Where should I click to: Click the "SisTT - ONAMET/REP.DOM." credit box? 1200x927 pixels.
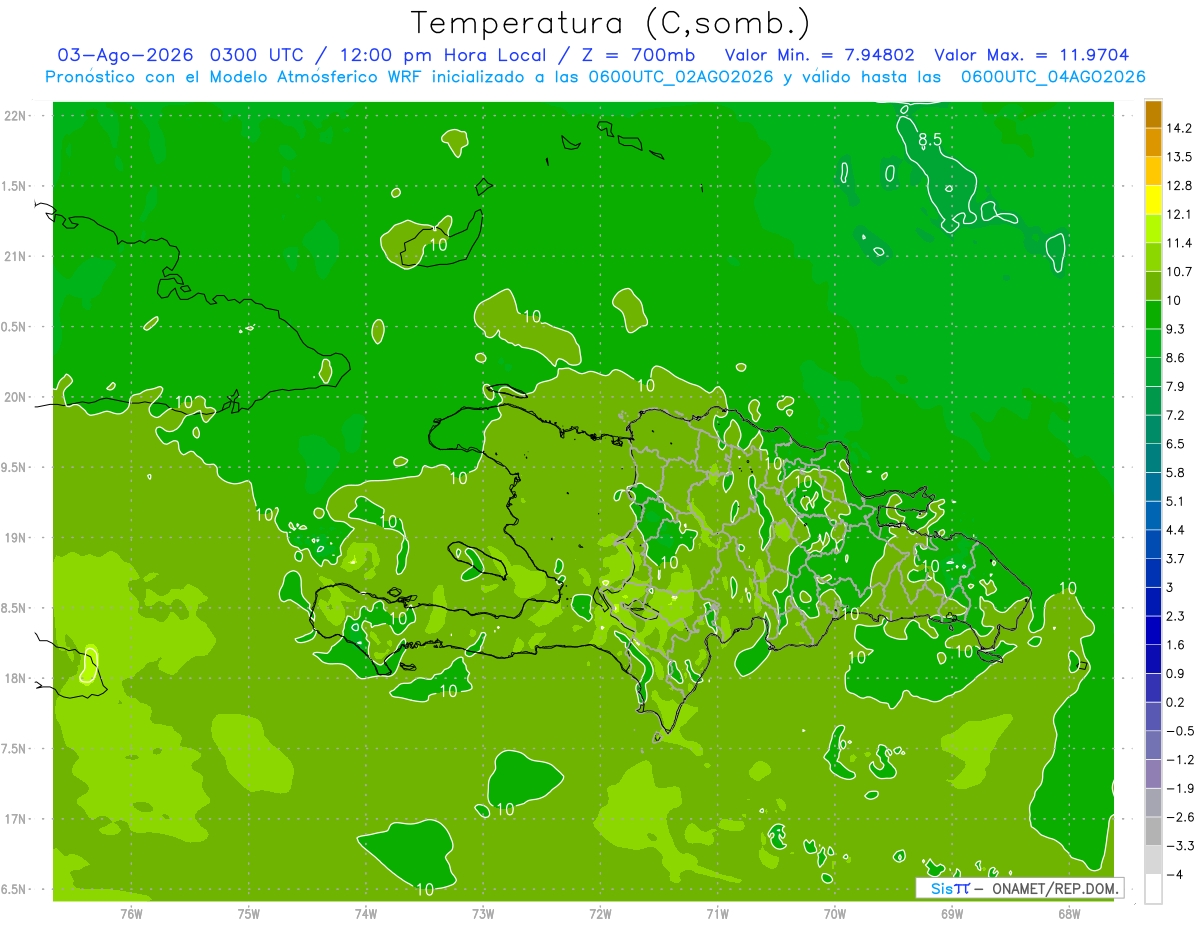[1020, 888]
